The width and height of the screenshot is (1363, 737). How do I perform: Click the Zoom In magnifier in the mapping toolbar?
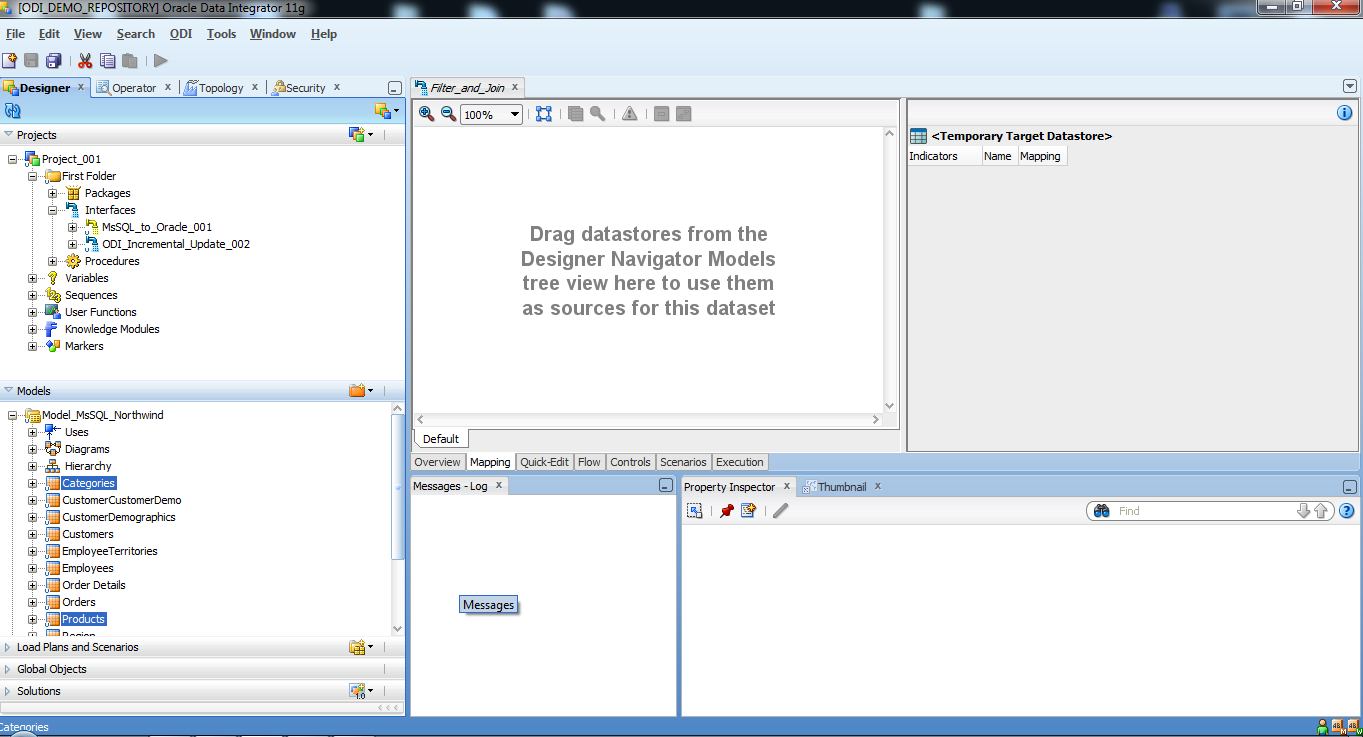point(426,113)
